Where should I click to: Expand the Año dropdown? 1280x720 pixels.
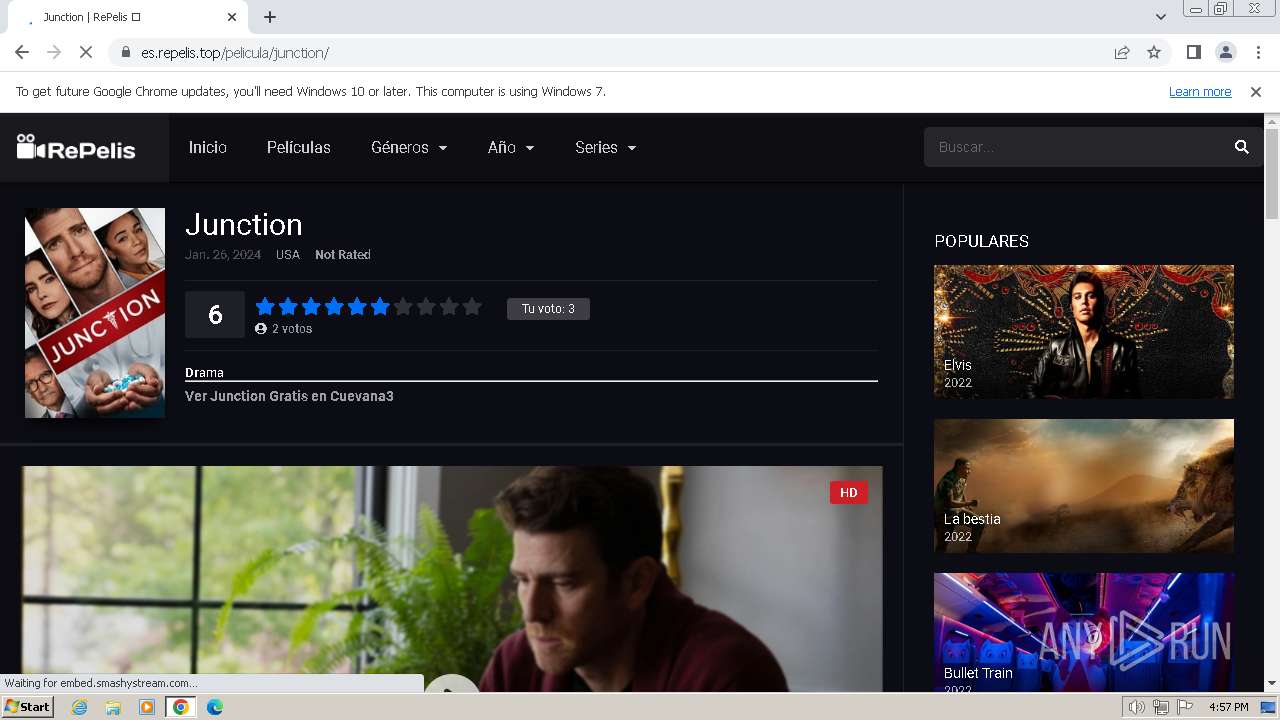click(511, 147)
